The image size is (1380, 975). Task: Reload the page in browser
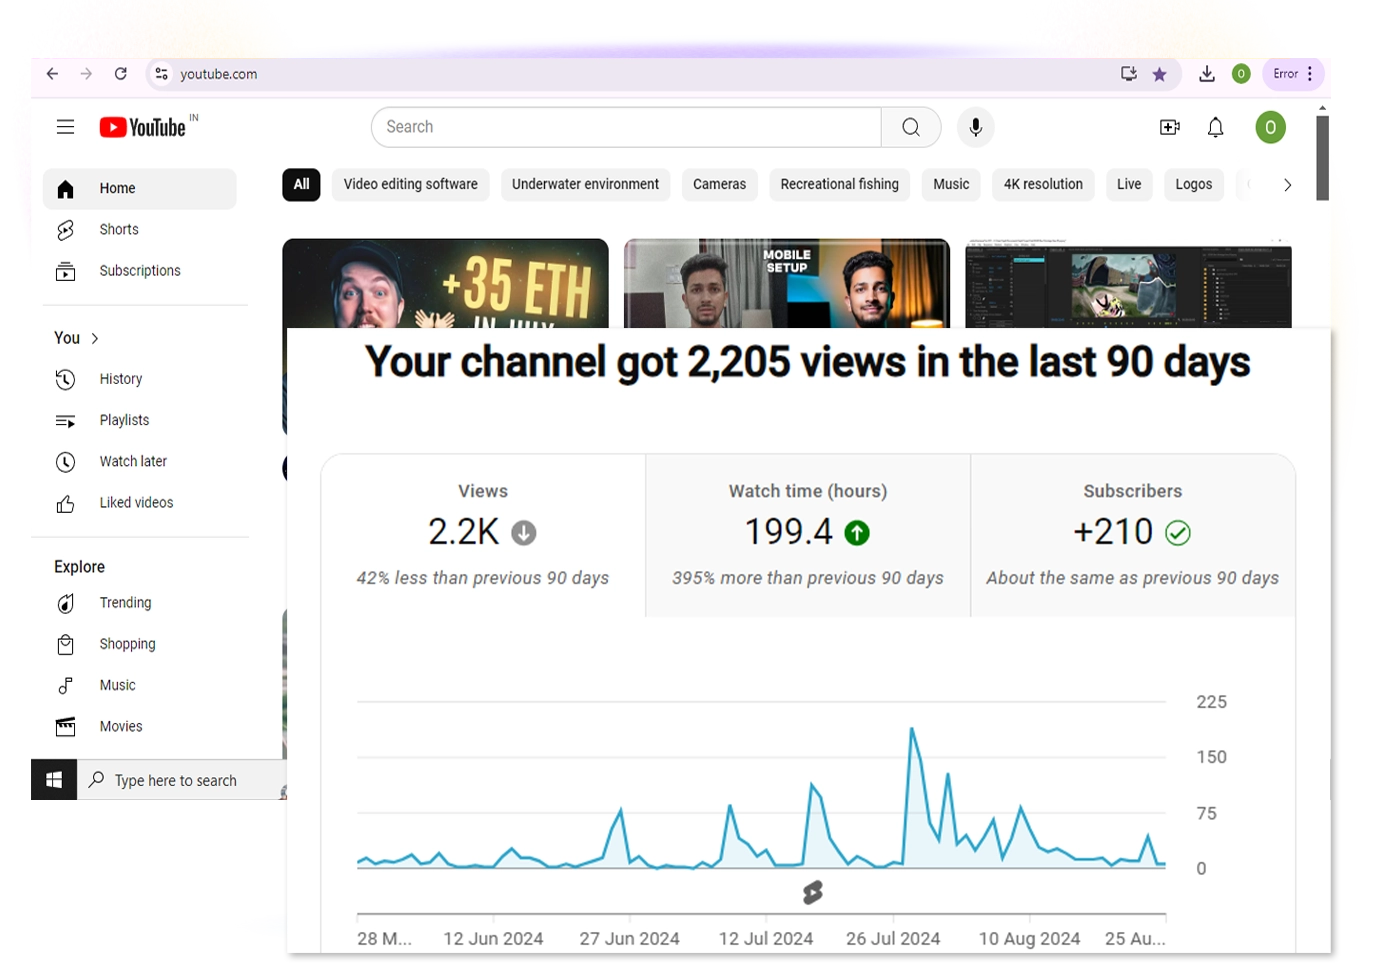(121, 74)
